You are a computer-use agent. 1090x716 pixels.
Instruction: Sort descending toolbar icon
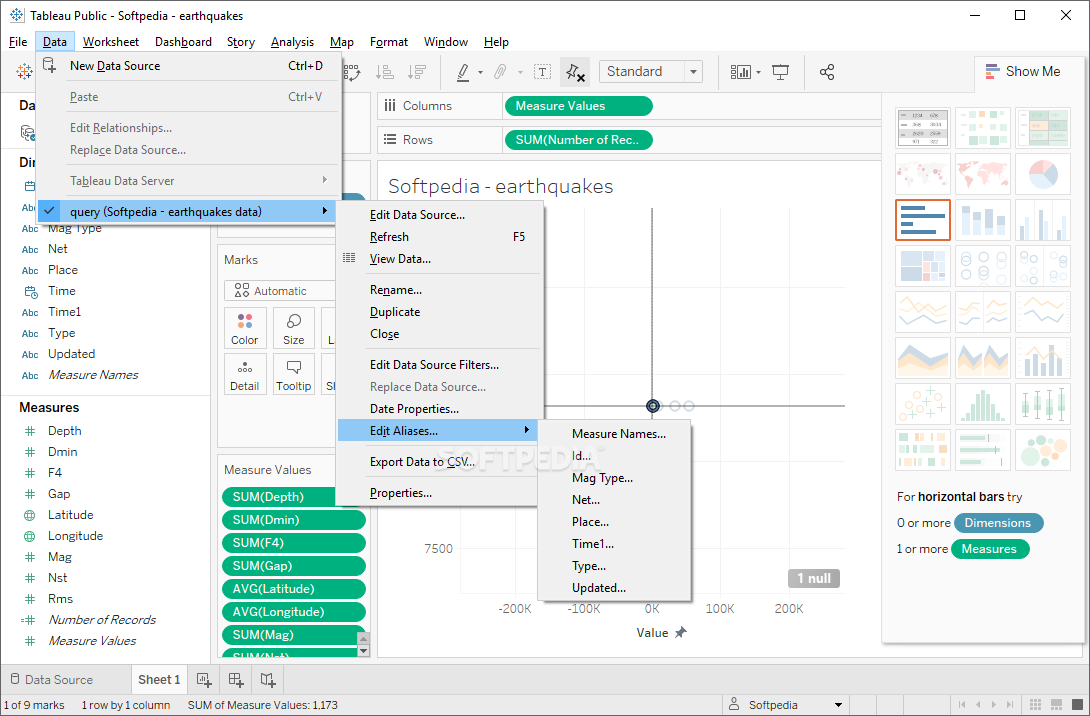click(417, 72)
